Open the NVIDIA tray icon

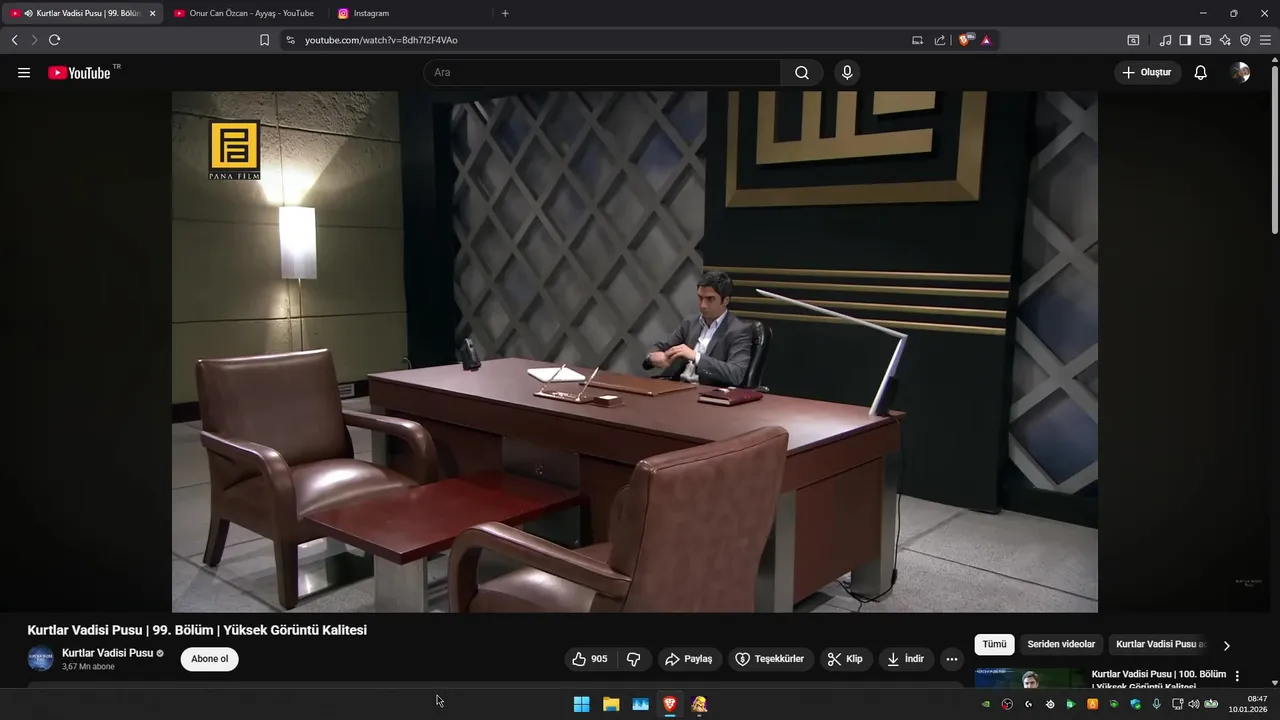tap(986, 704)
